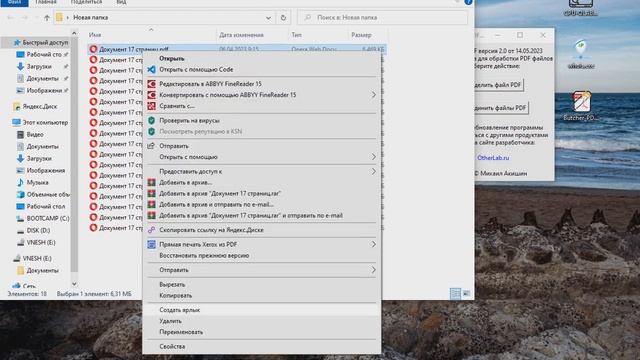Open the desktop icon in the top right corner
Screen dimensions: 640x360
(x=581, y=4)
